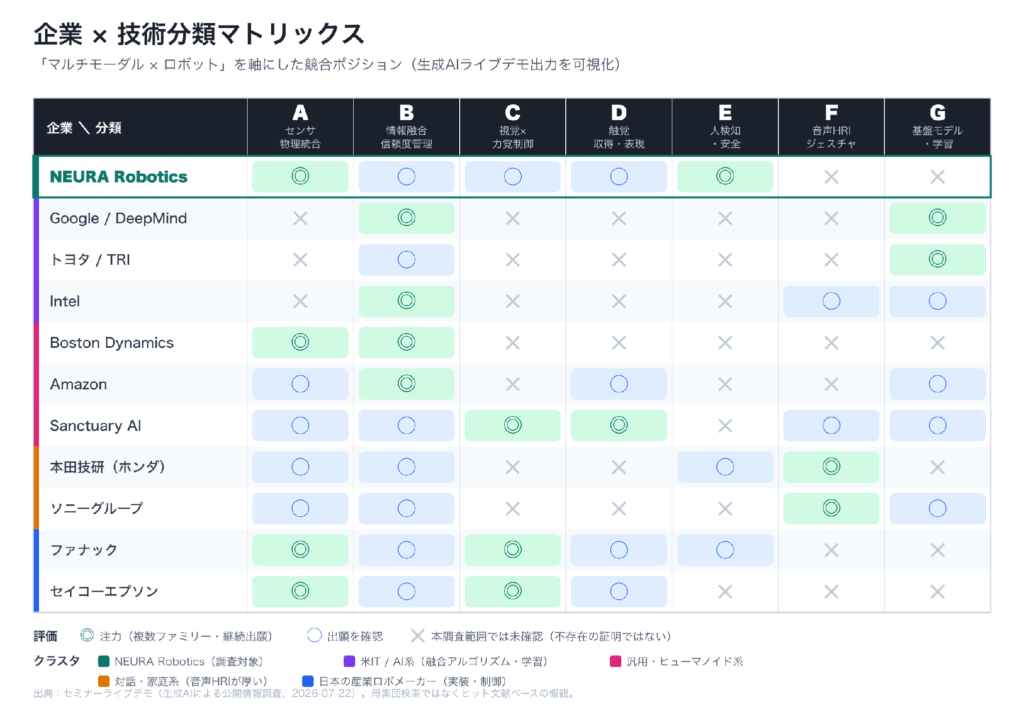Select column header G 基盤モデル・学習
1024x712 pixels.
937,127
